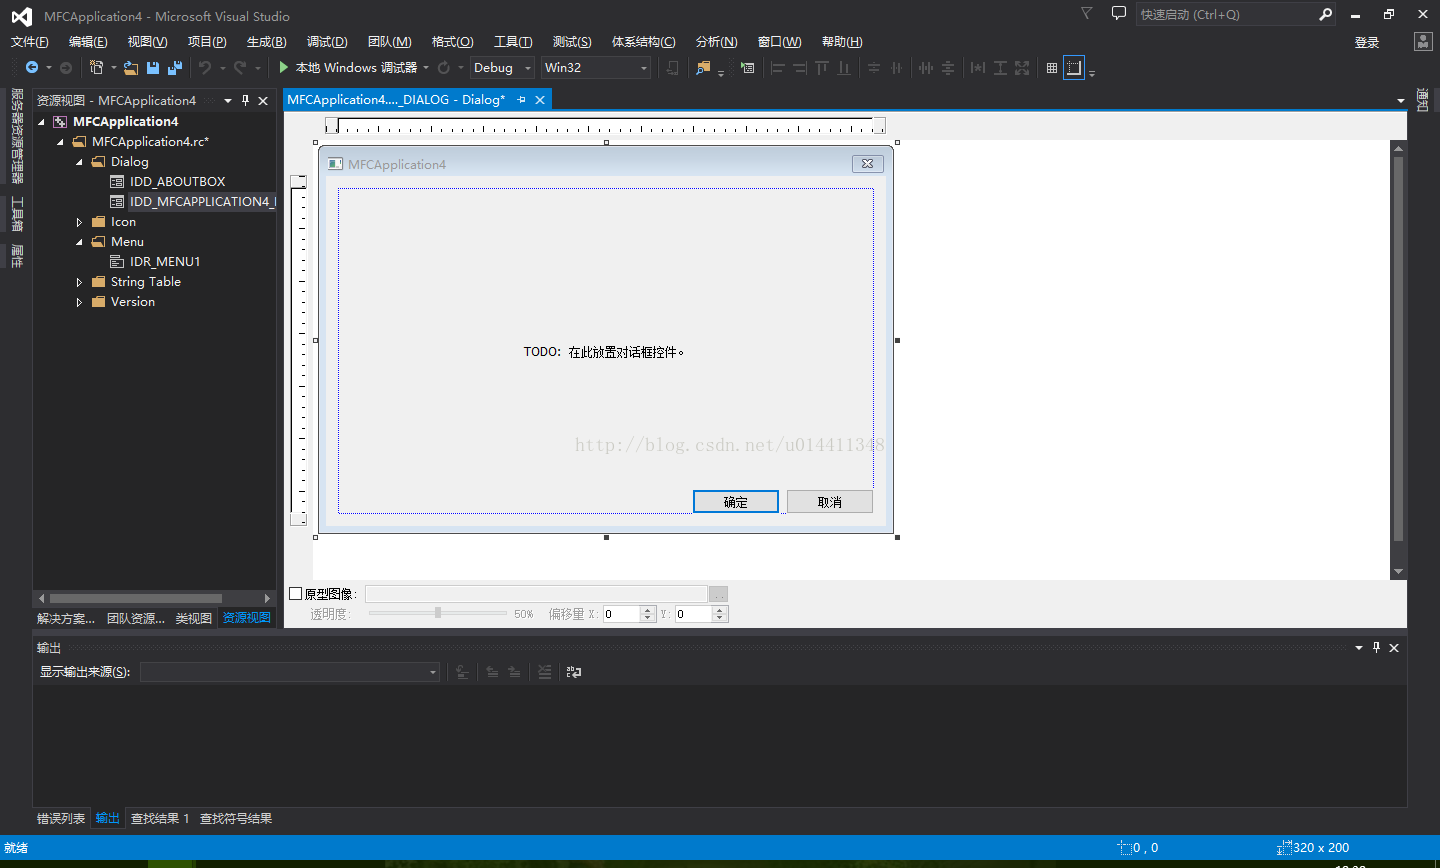This screenshot has height=868, width=1440.
Task: Collapse the Menu folder node
Action: pos(79,242)
